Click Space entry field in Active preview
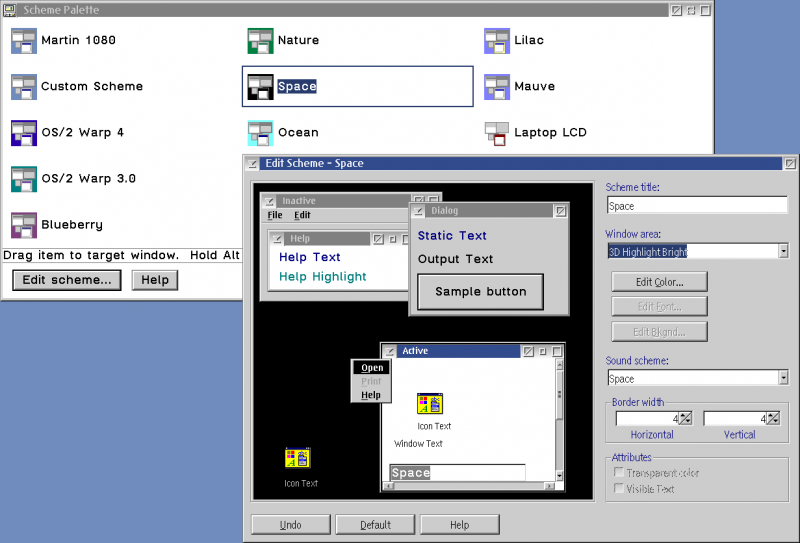Screen dimensions: 800x543 457,473
